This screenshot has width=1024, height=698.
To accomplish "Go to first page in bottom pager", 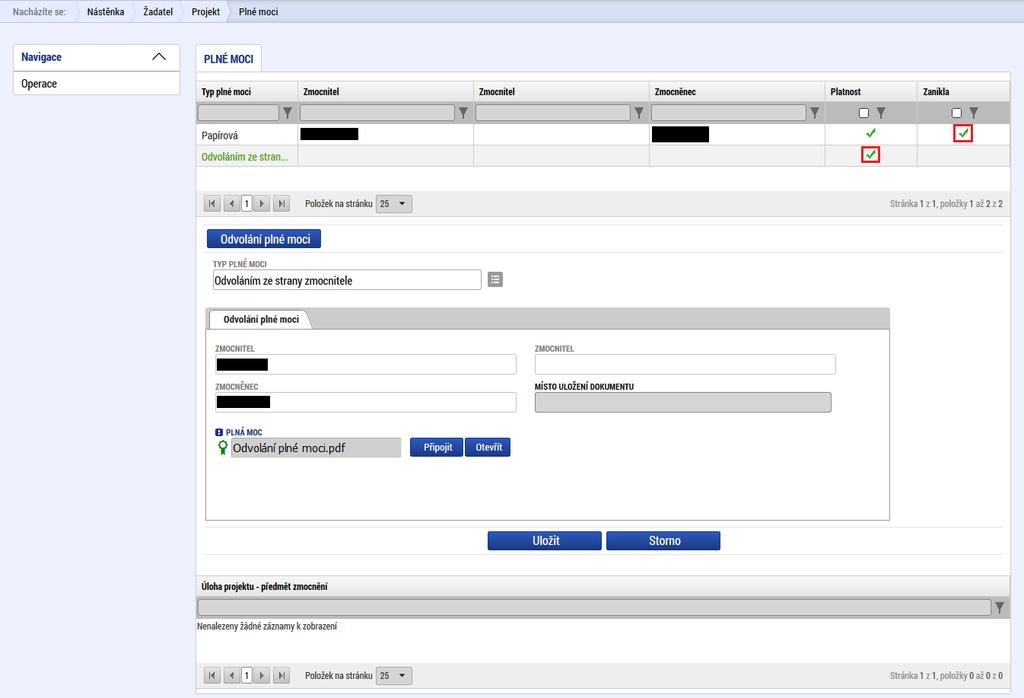I will pos(212,675).
